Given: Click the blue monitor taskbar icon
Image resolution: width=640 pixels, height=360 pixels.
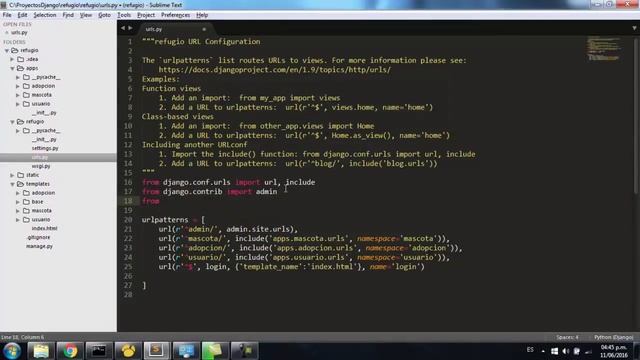Looking at the screenshot, I should 186,351.
